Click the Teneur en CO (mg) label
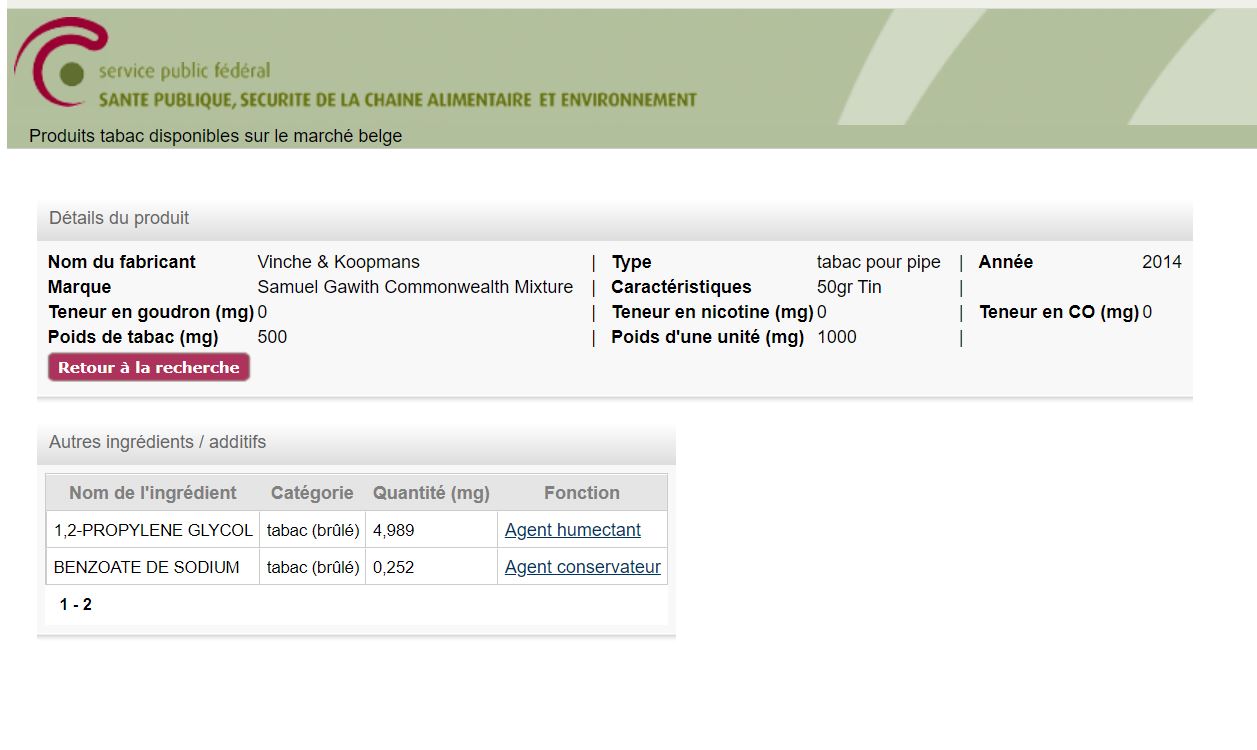Screen dimensions: 1257x750 click(x=1059, y=312)
